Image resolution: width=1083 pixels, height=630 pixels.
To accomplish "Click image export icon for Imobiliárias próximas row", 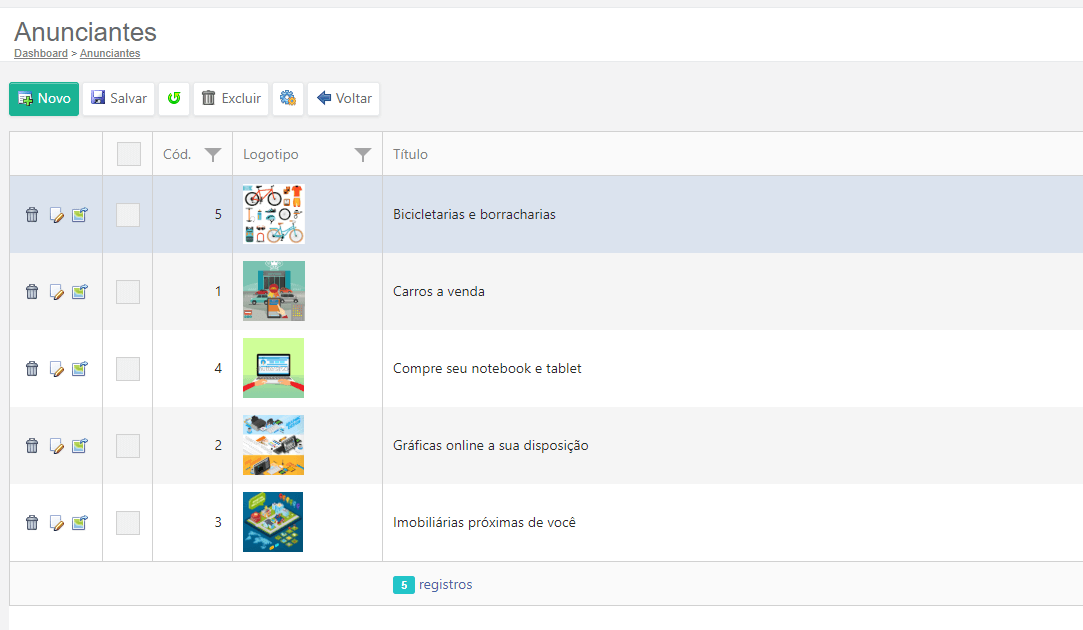I will tap(80, 523).
